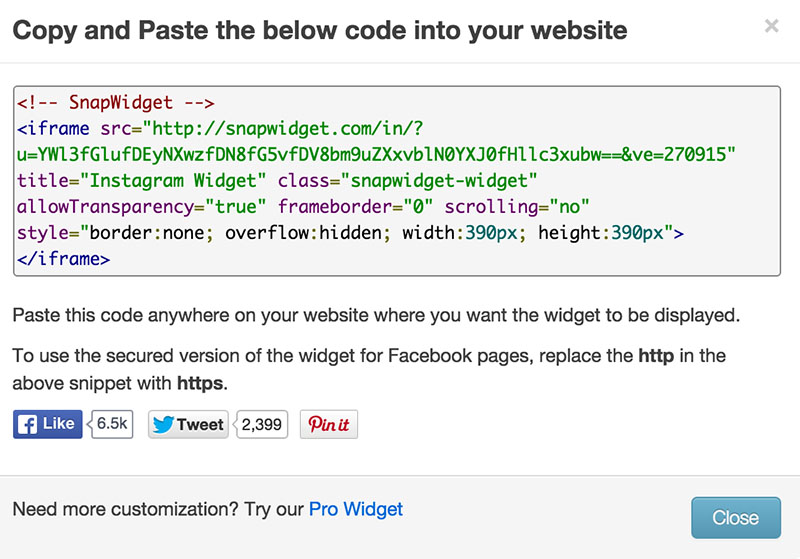The width and height of the screenshot is (800, 559).
Task: Dismiss the dialog with the X icon
Action: pyautogui.click(x=771, y=26)
